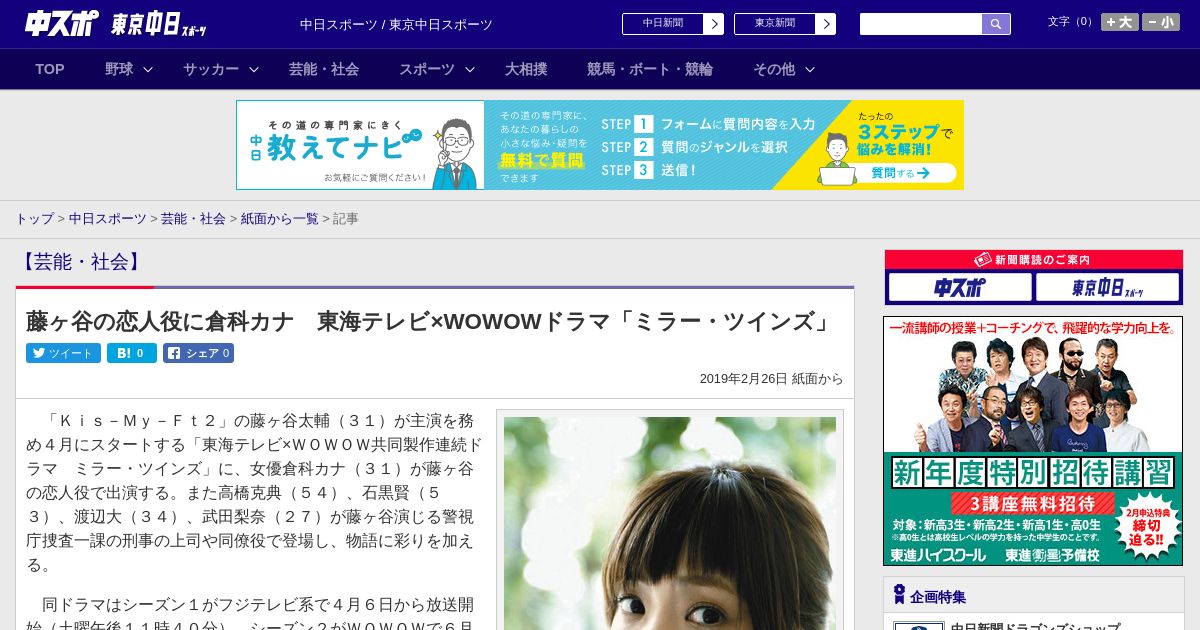The image size is (1200, 630).
Task: Click the 企画特集 section heading
Action: [x=938, y=597]
